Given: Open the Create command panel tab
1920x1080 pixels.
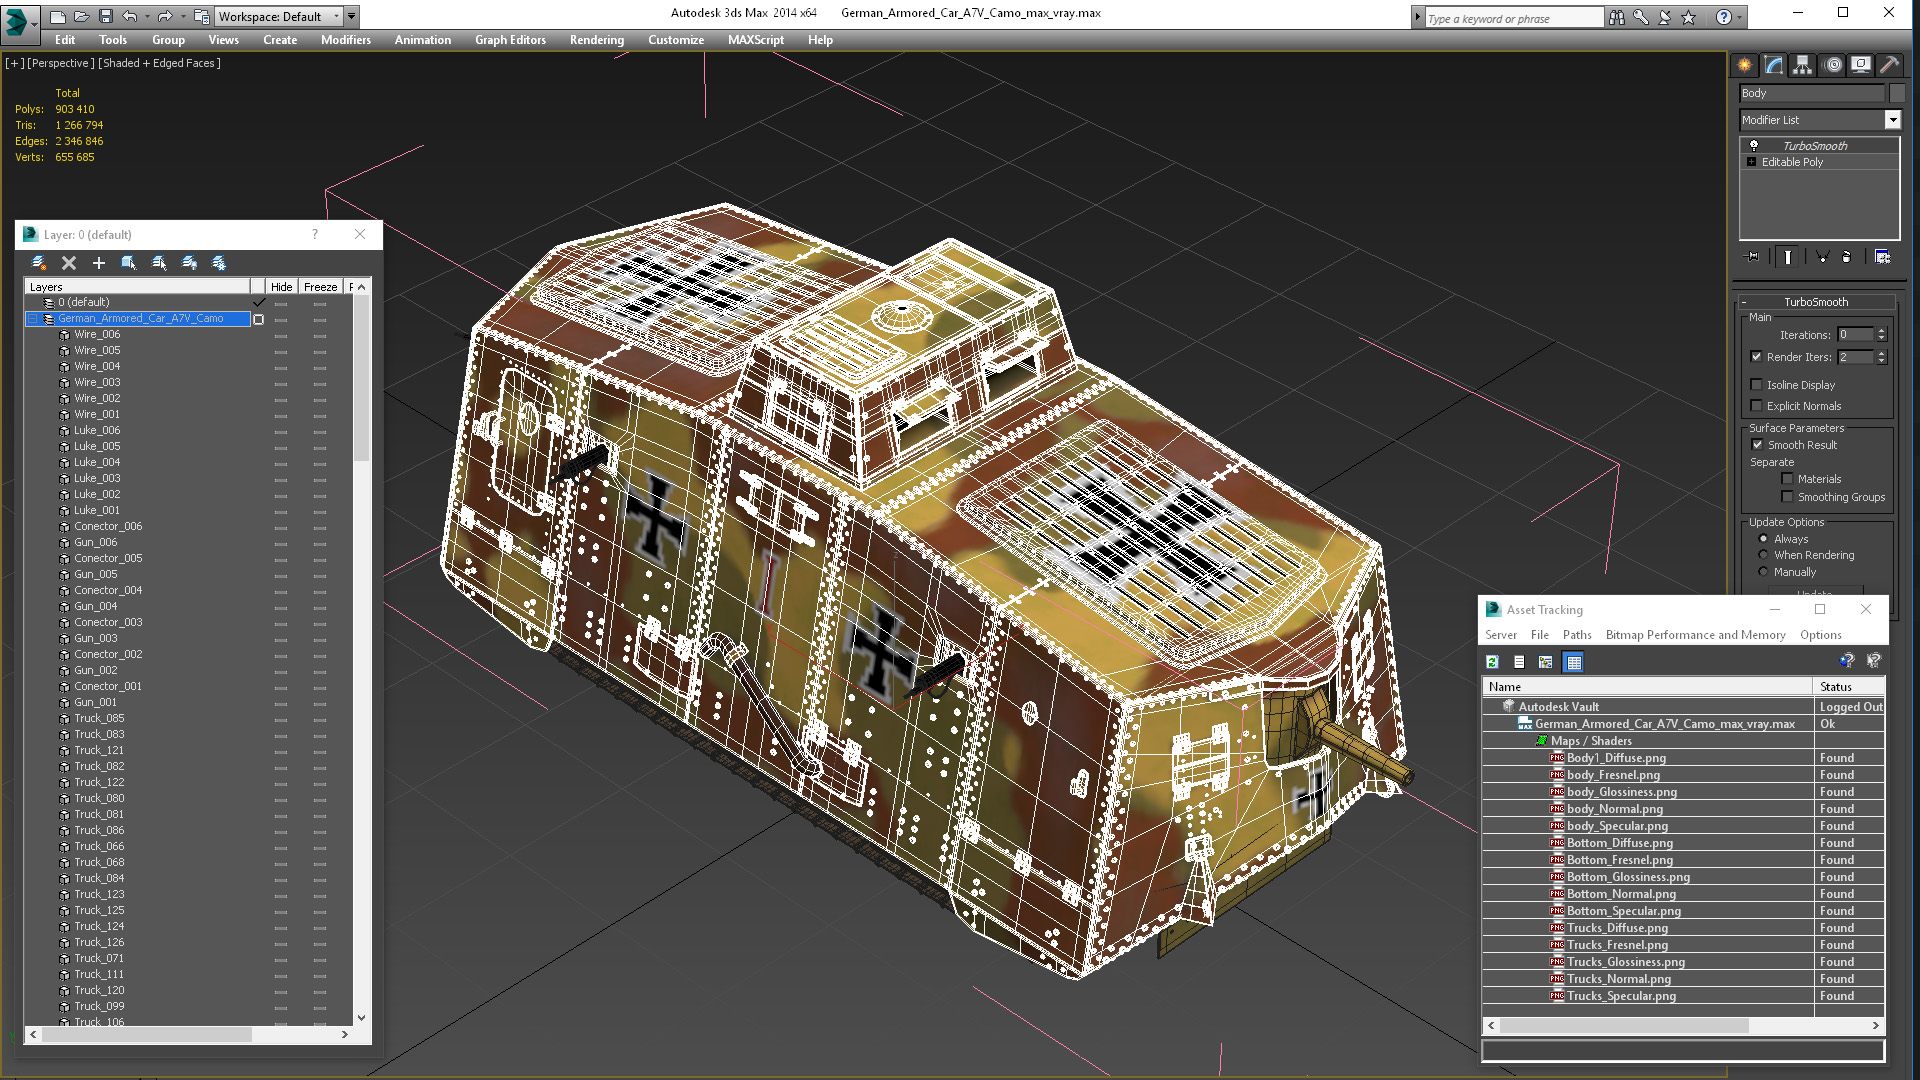Looking at the screenshot, I should [x=1745, y=65].
